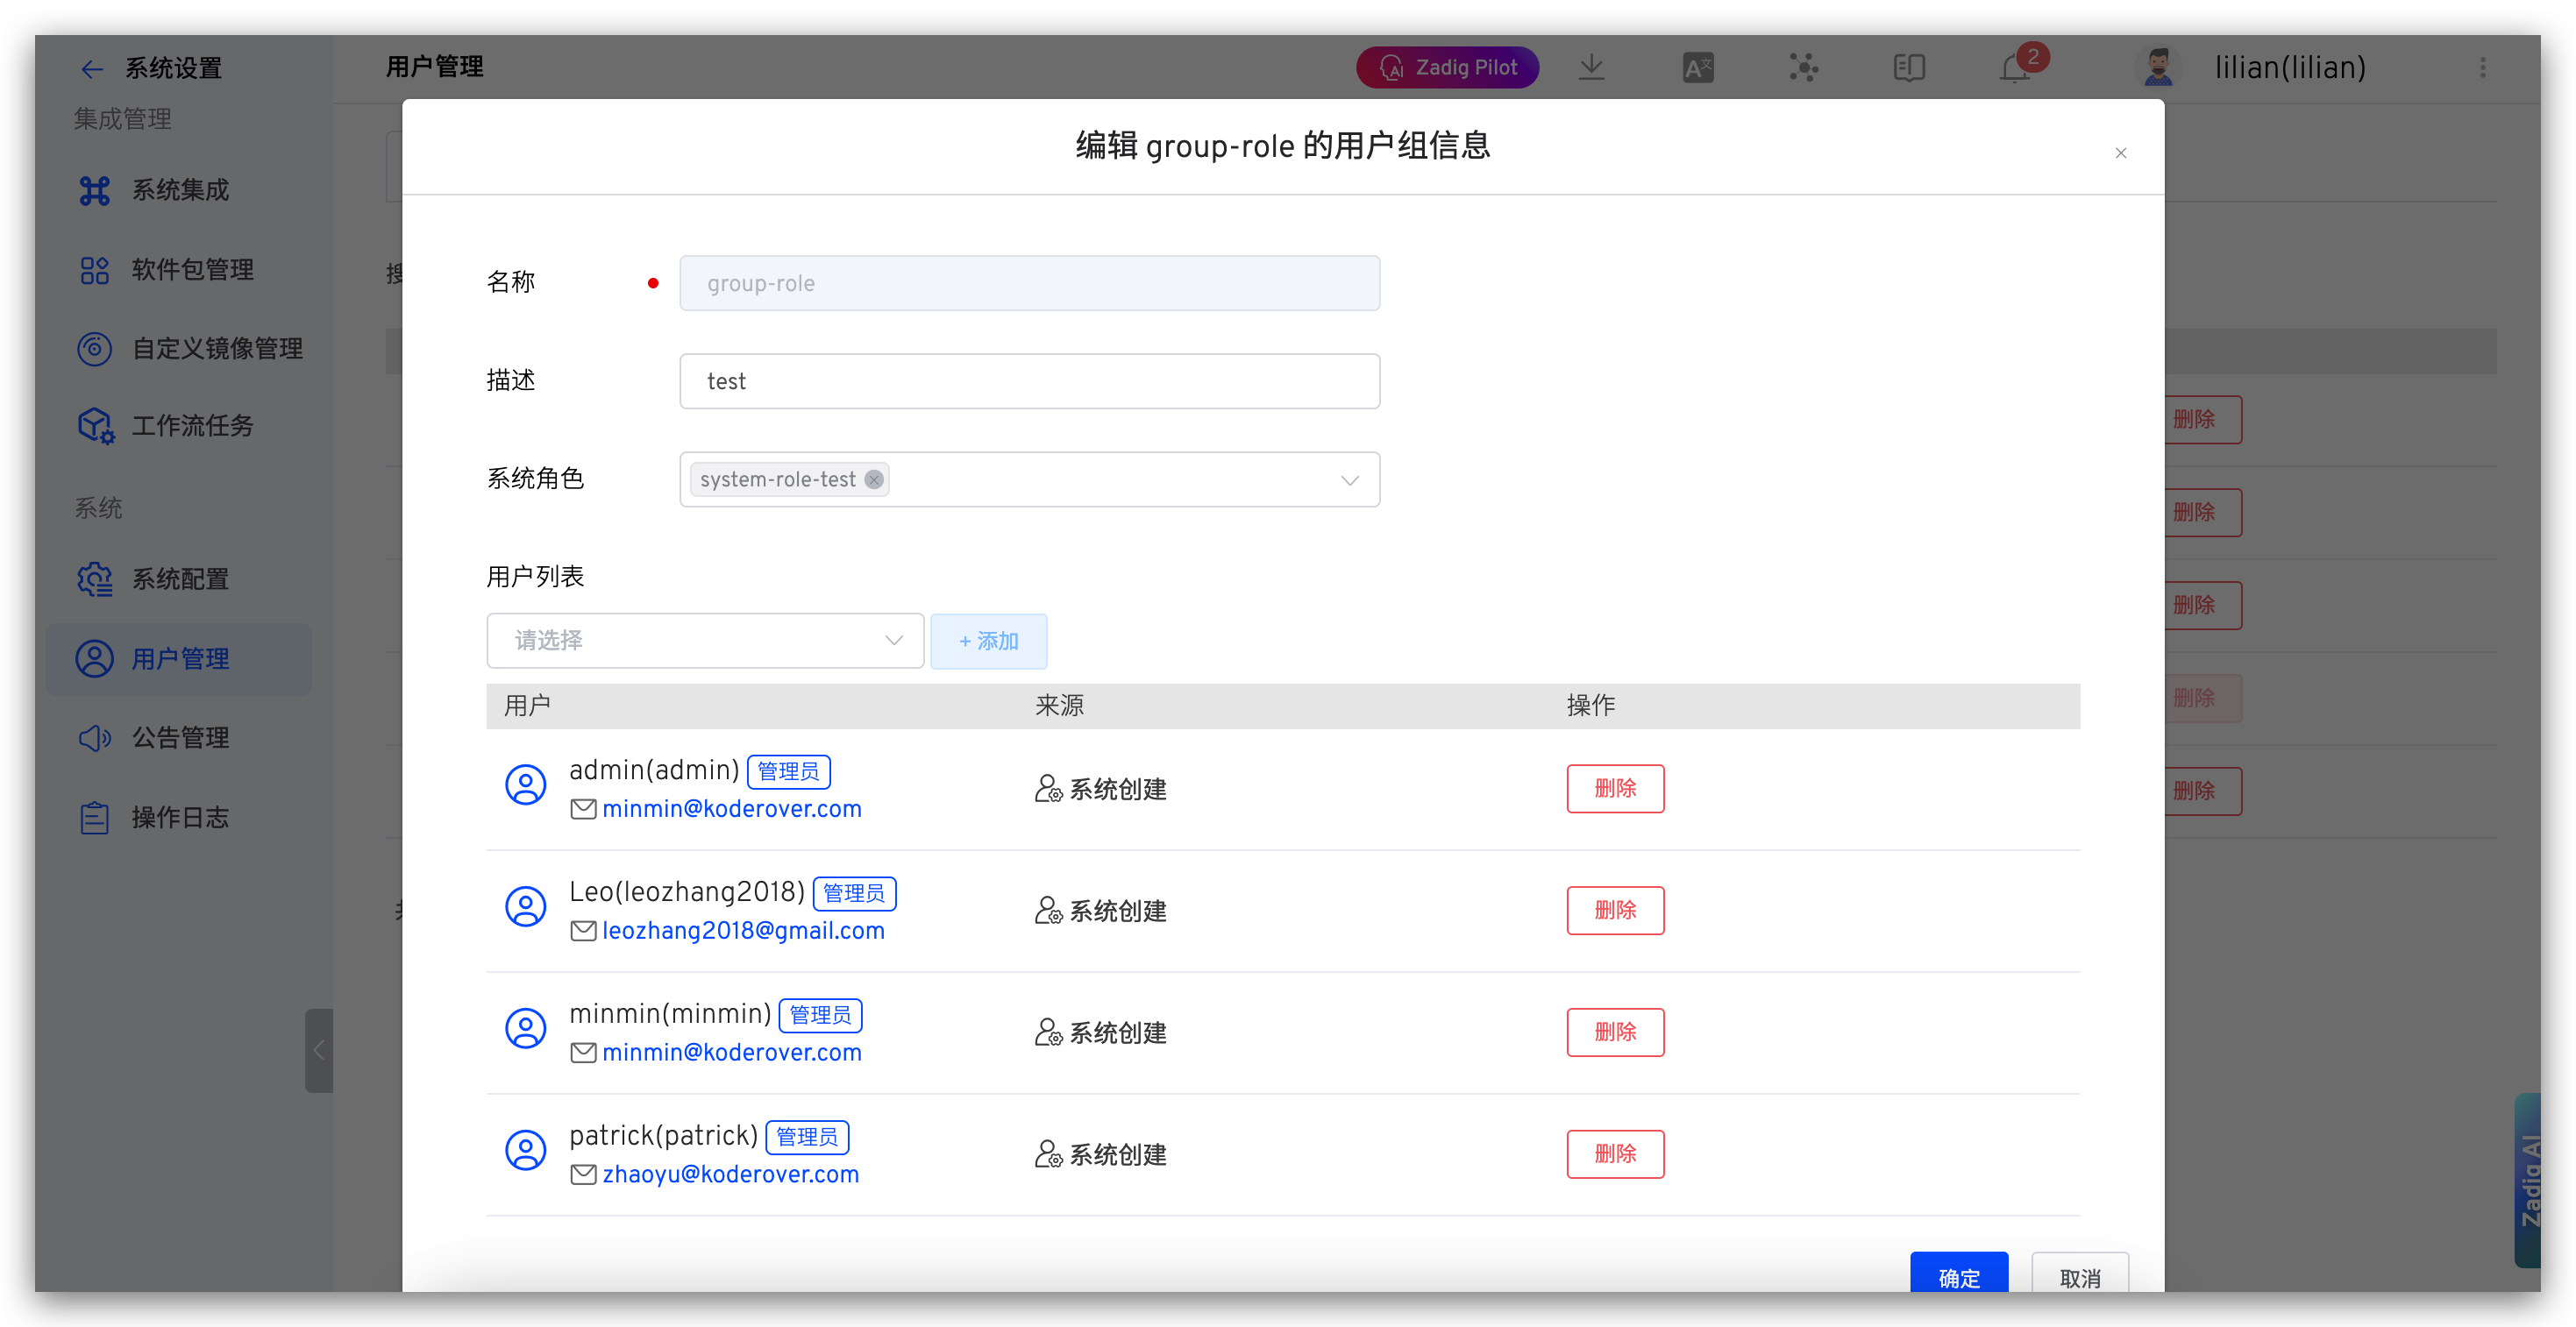
Task: Select the 工作流任务 cube icon
Action: (95, 426)
